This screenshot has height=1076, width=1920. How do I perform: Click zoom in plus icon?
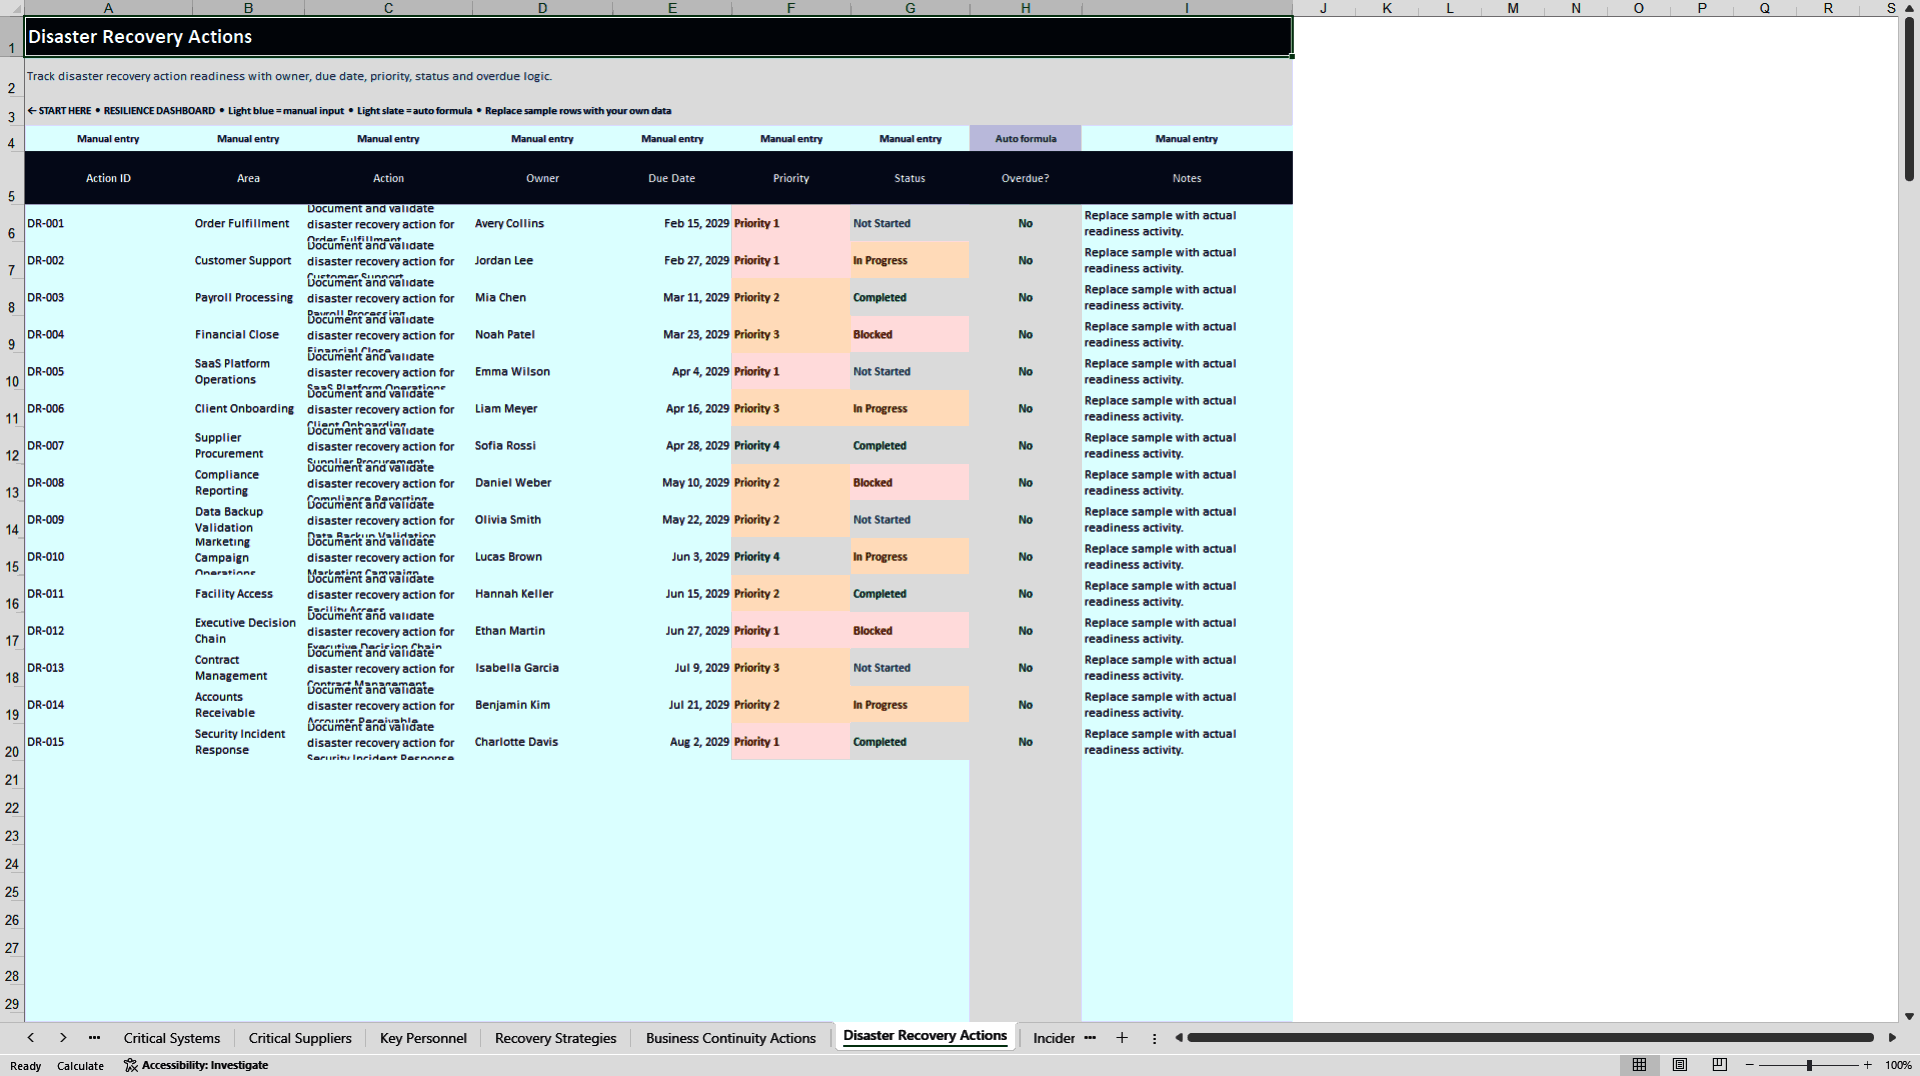coord(1868,1065)
